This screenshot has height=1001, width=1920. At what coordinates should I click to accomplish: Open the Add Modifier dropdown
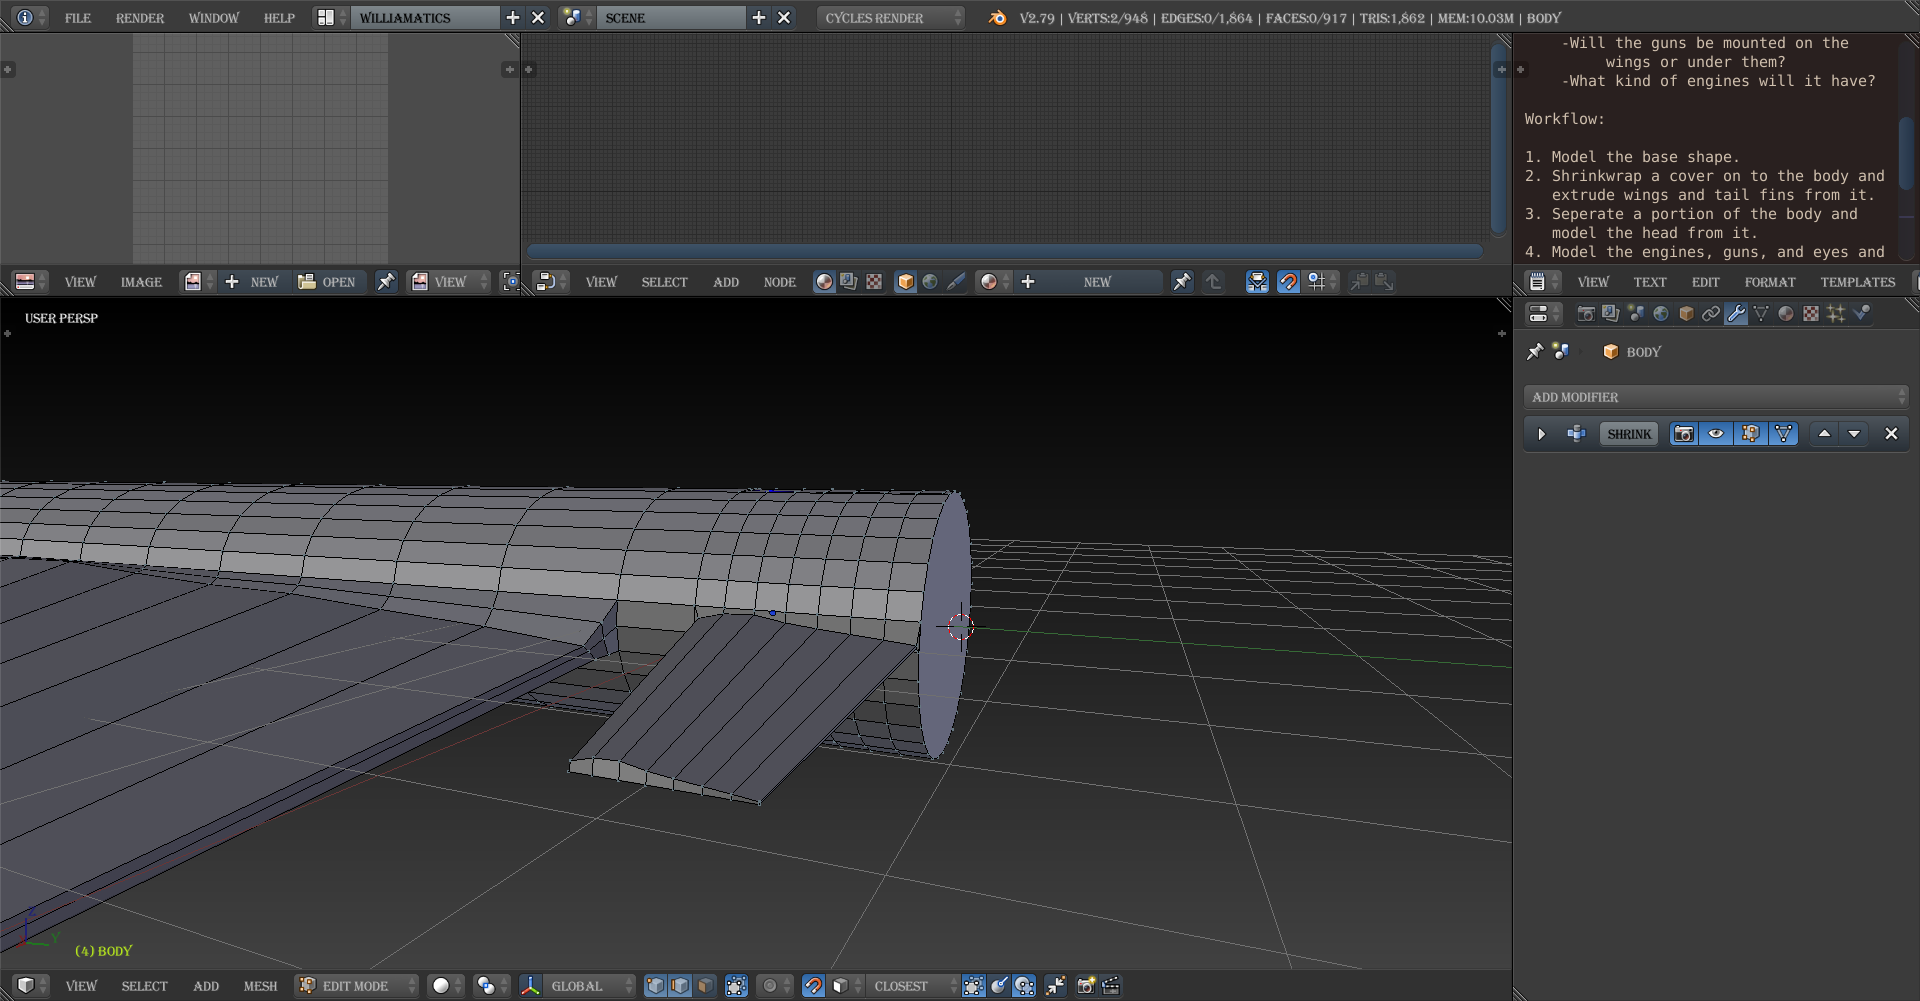point(1715,397)
